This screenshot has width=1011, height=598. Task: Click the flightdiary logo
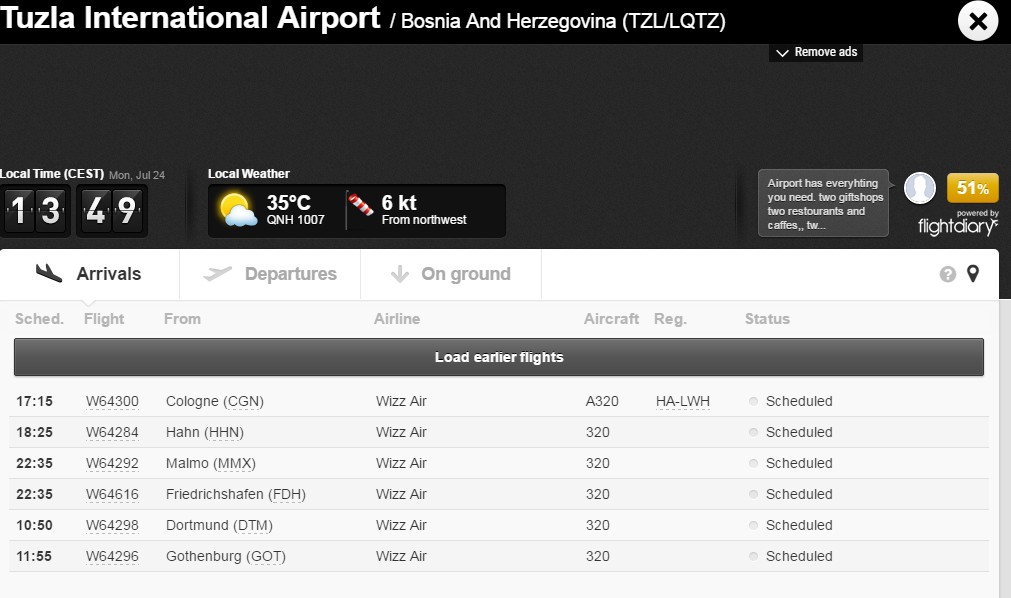point(958,226)
